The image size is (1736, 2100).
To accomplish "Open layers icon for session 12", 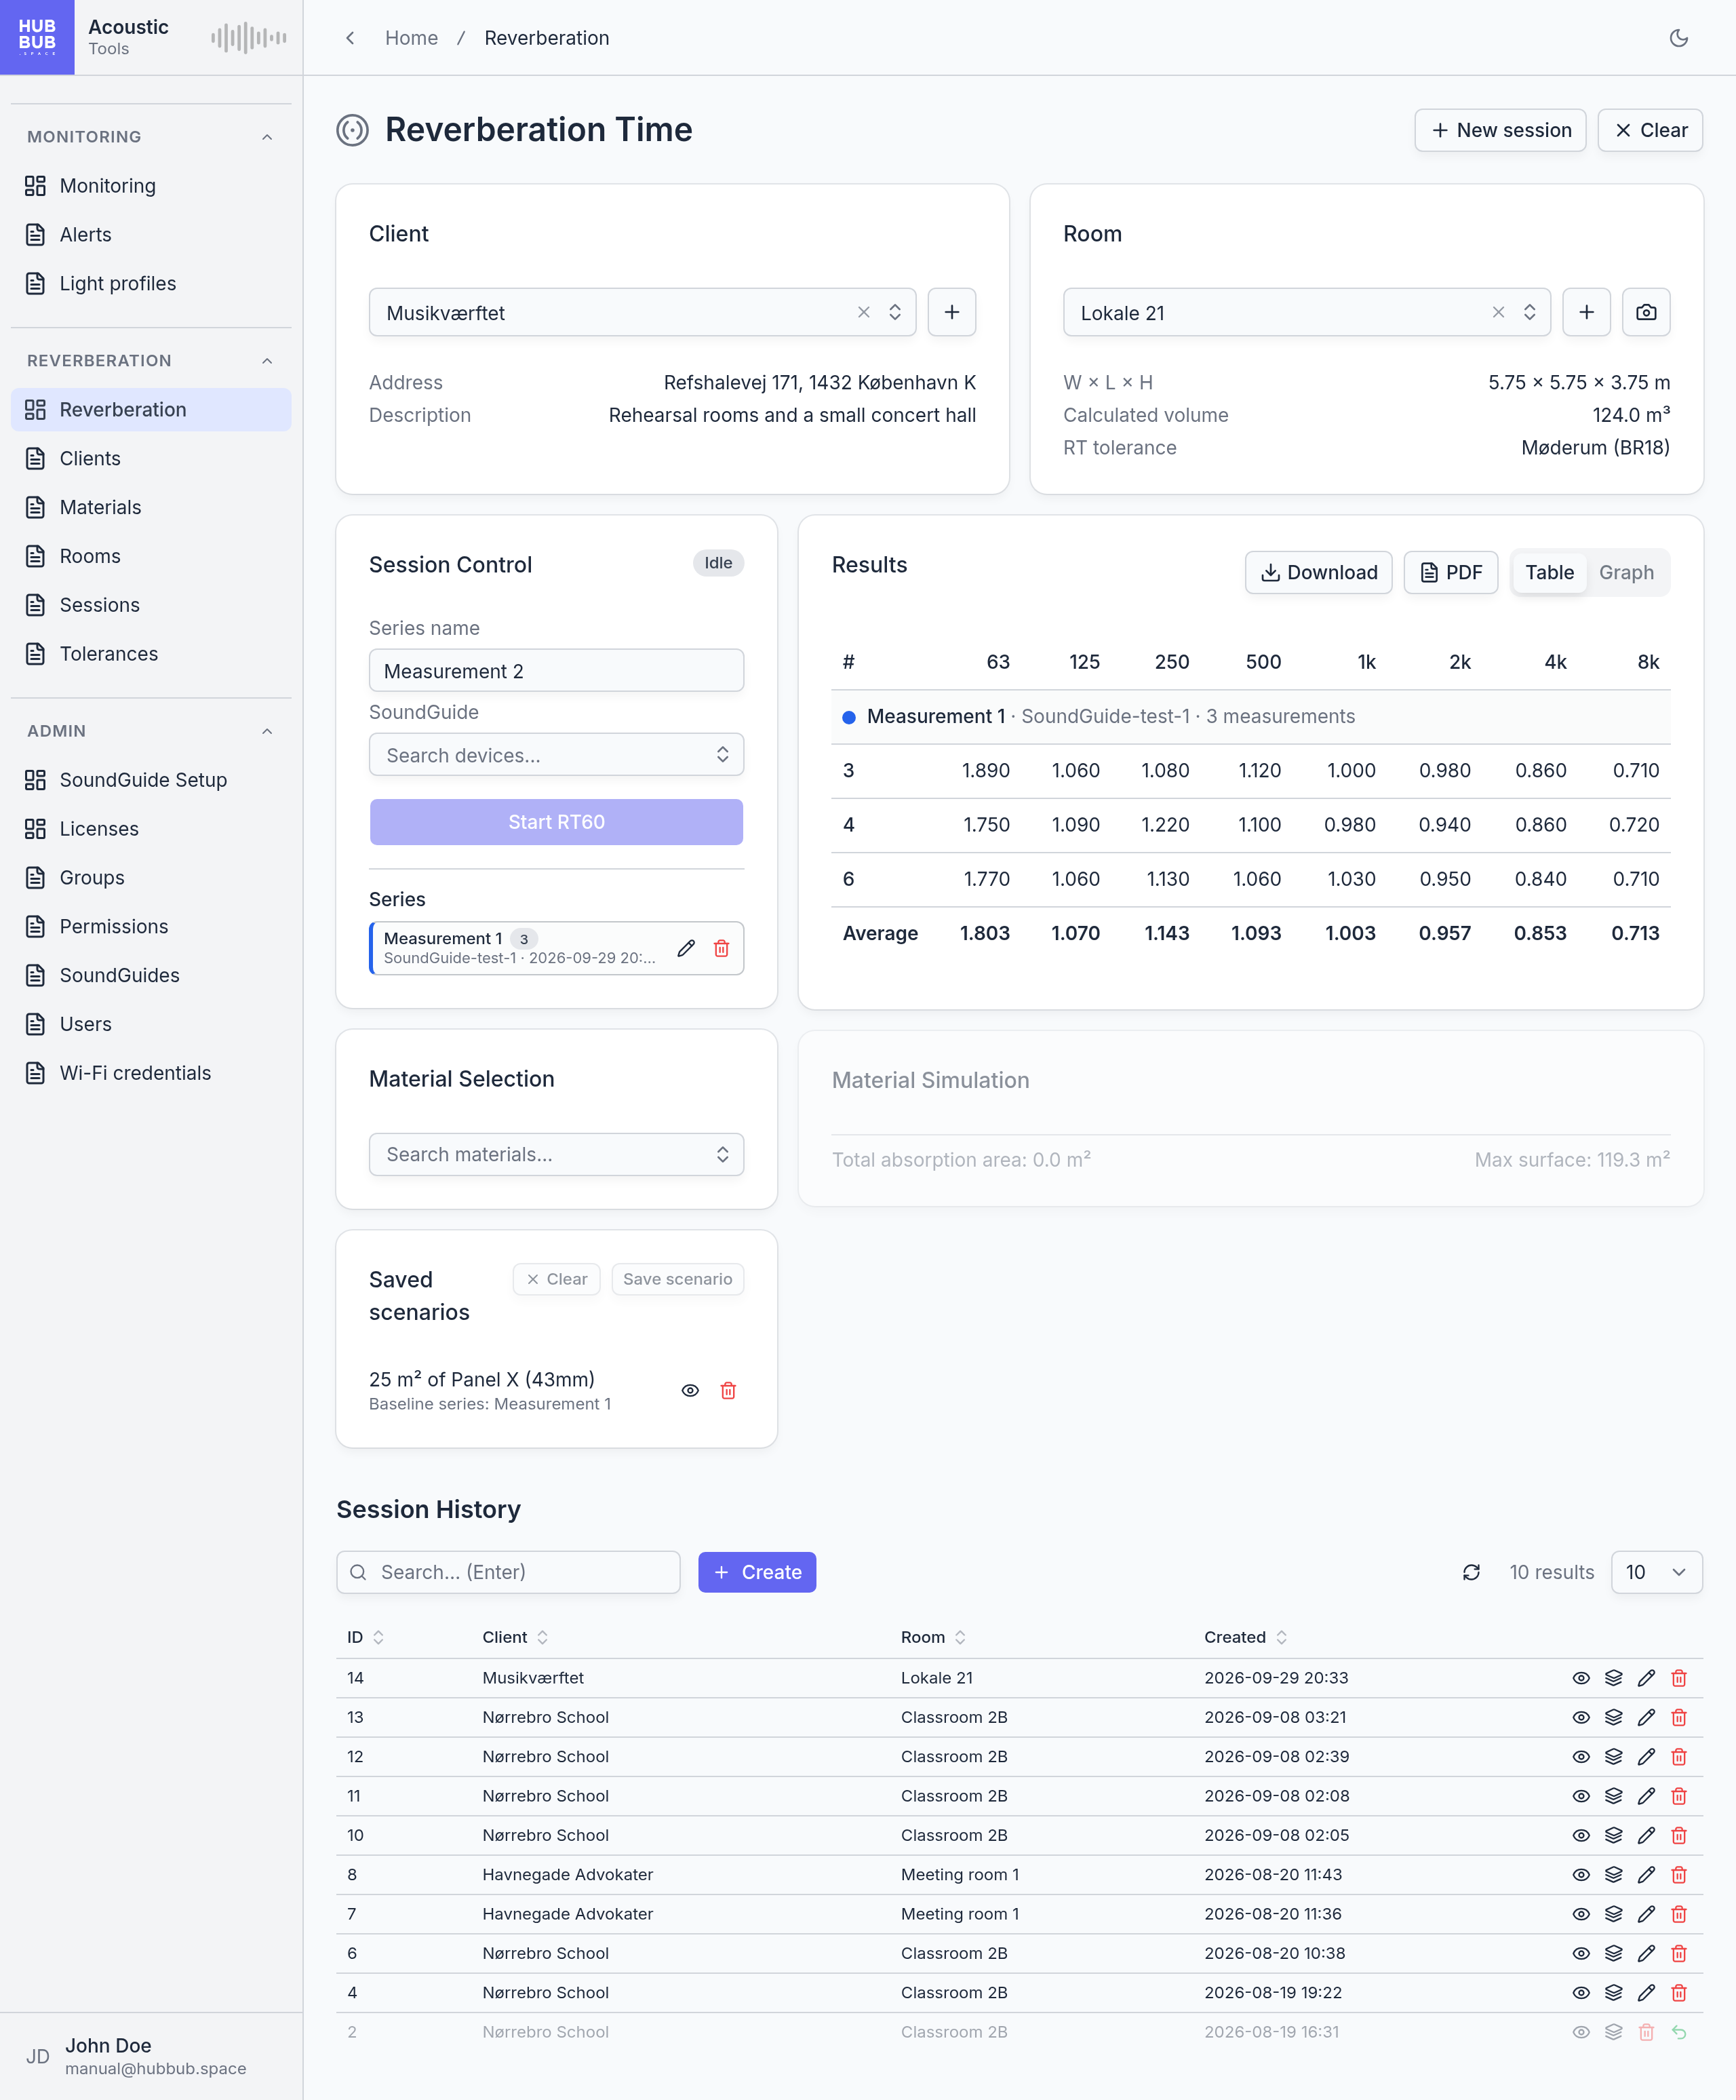I will [x=1614, y=1756].
